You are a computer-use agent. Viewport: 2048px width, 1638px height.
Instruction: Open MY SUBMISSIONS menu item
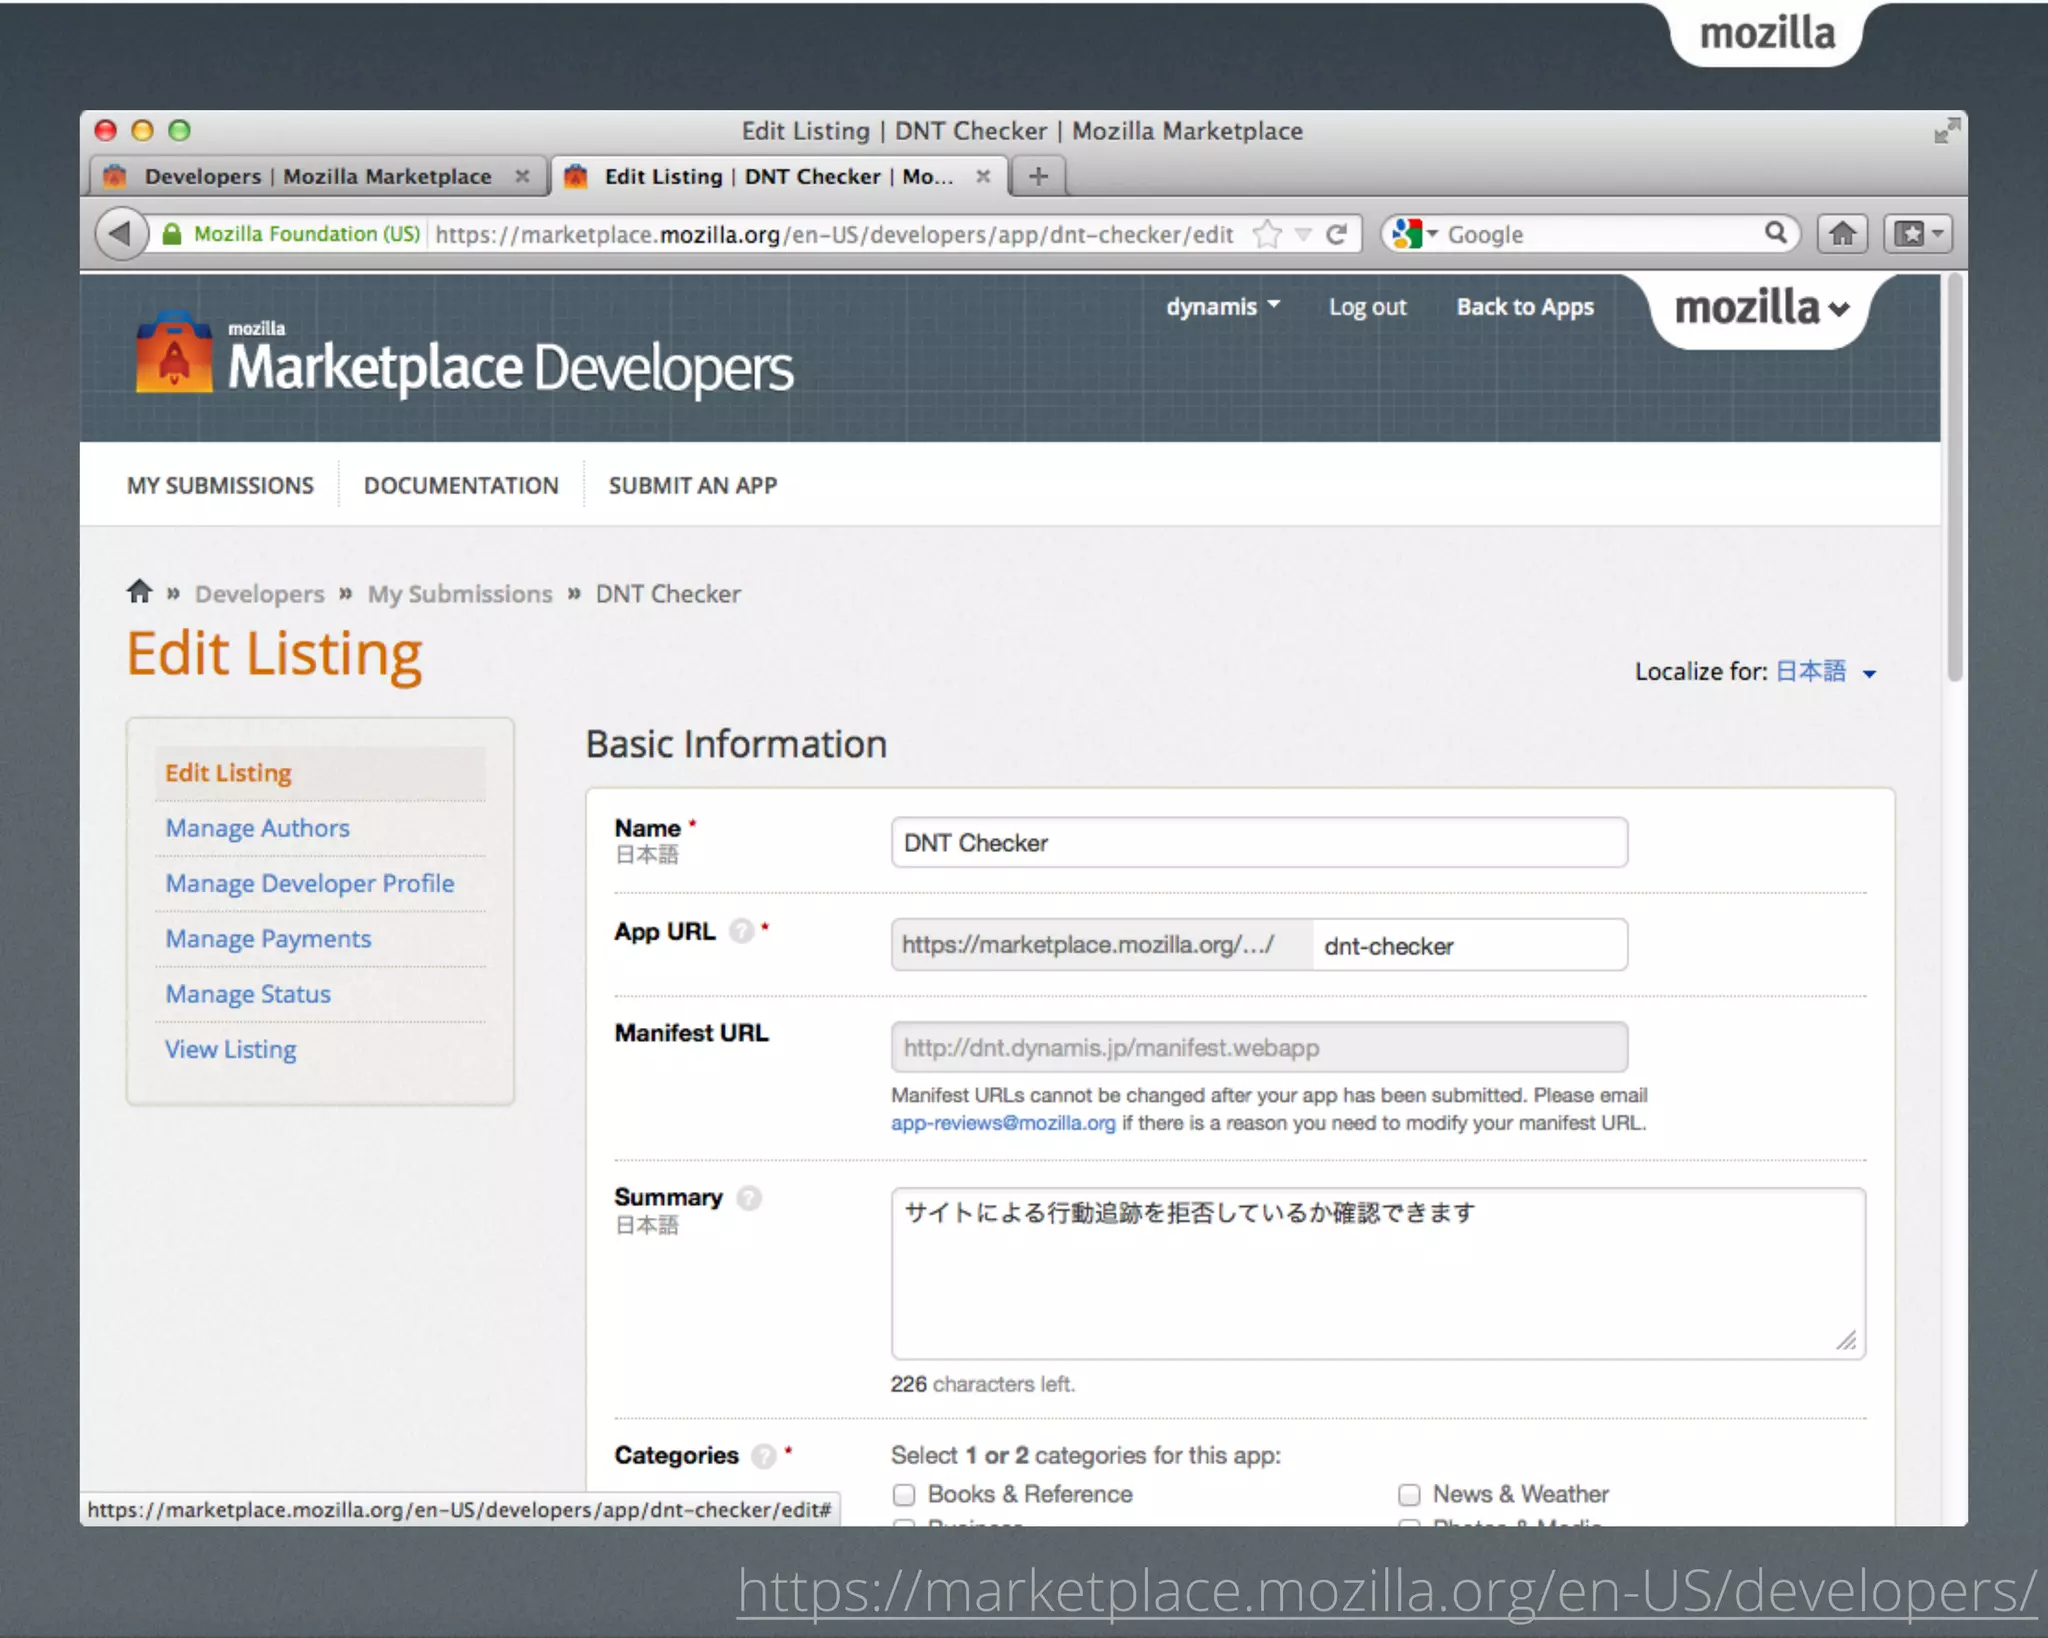click(x=220, y=485)
